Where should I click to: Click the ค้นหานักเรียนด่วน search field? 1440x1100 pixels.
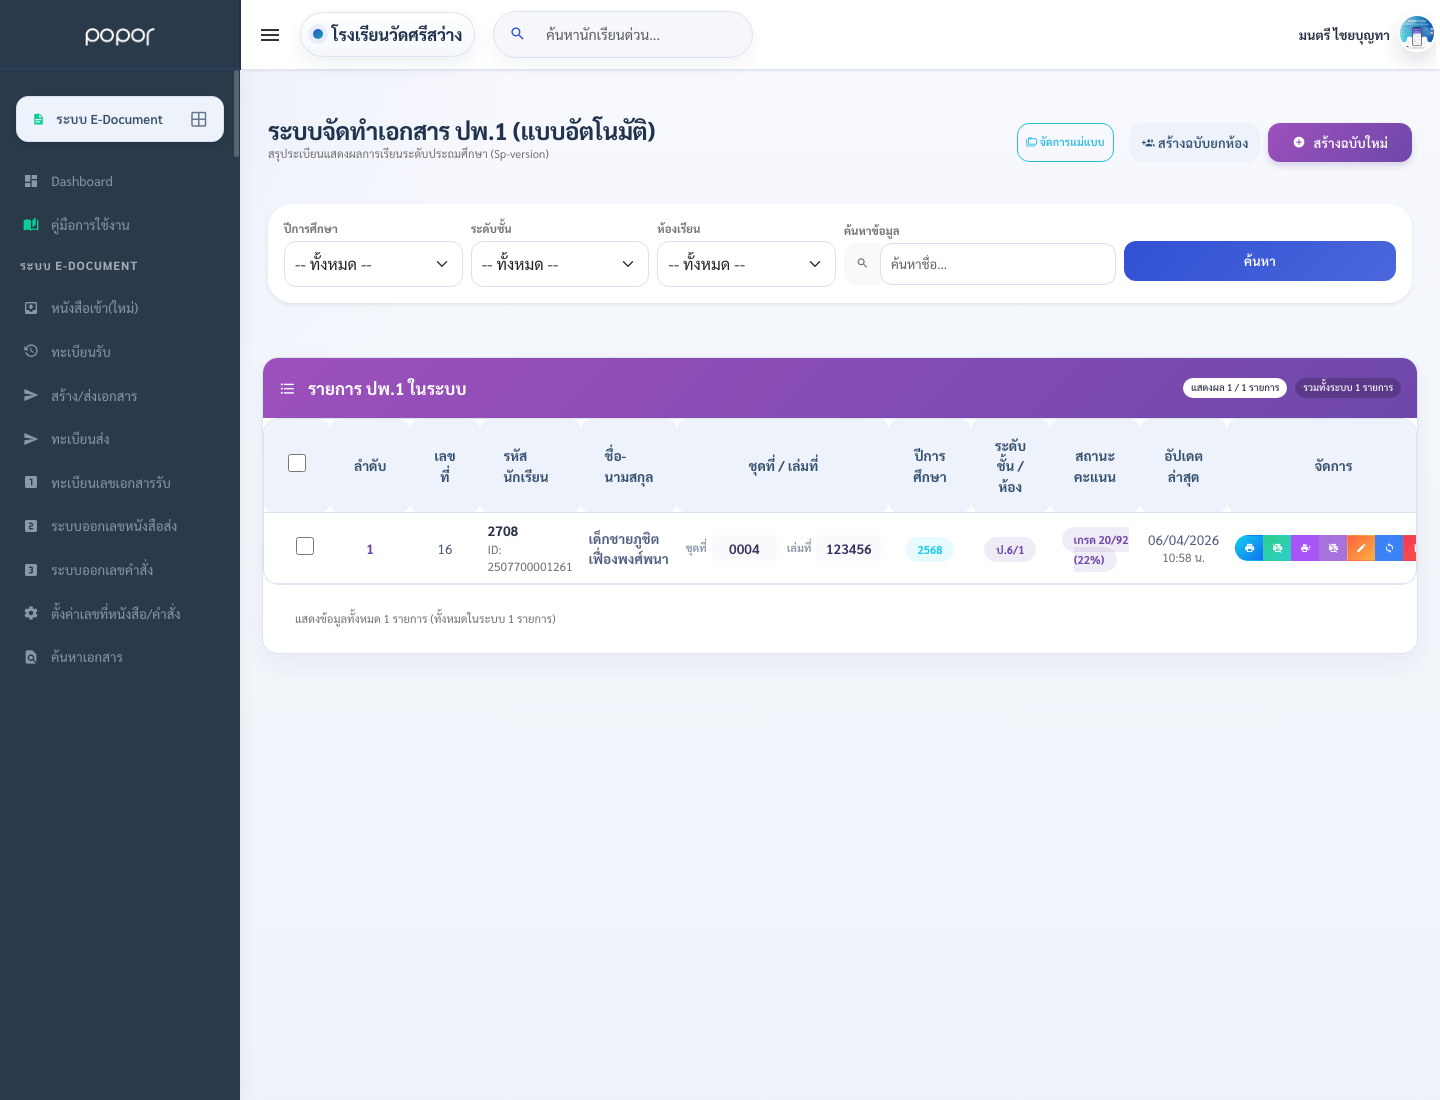pos(623,34)
